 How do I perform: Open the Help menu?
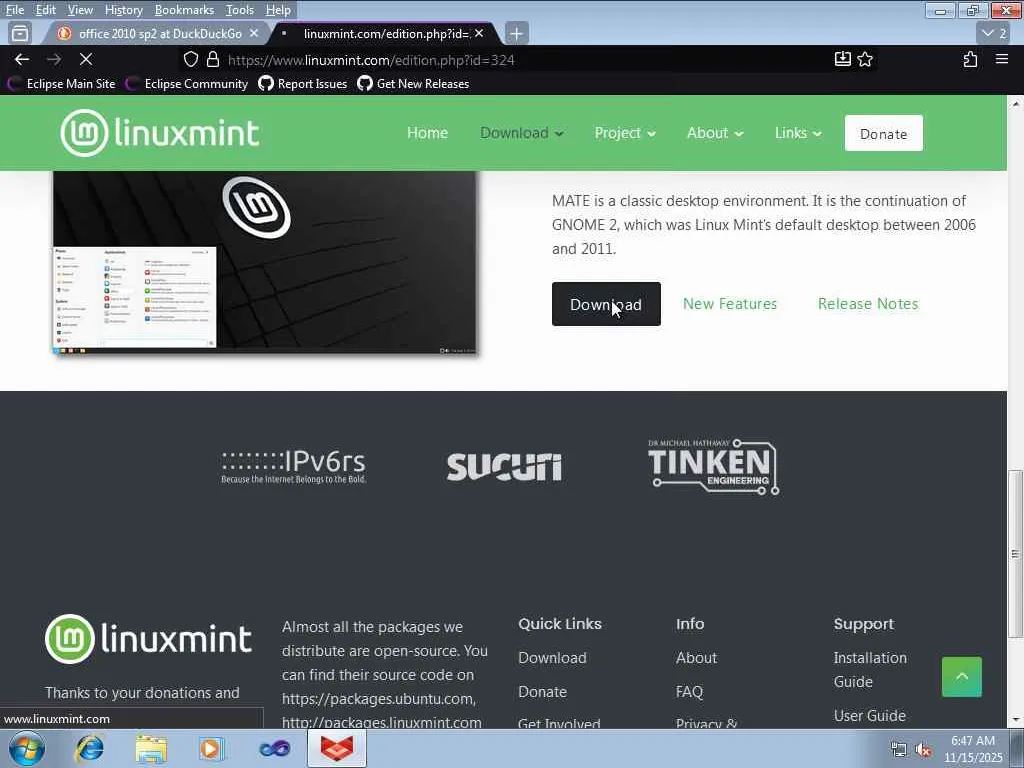pyautogui.click(x=278, y=10)
